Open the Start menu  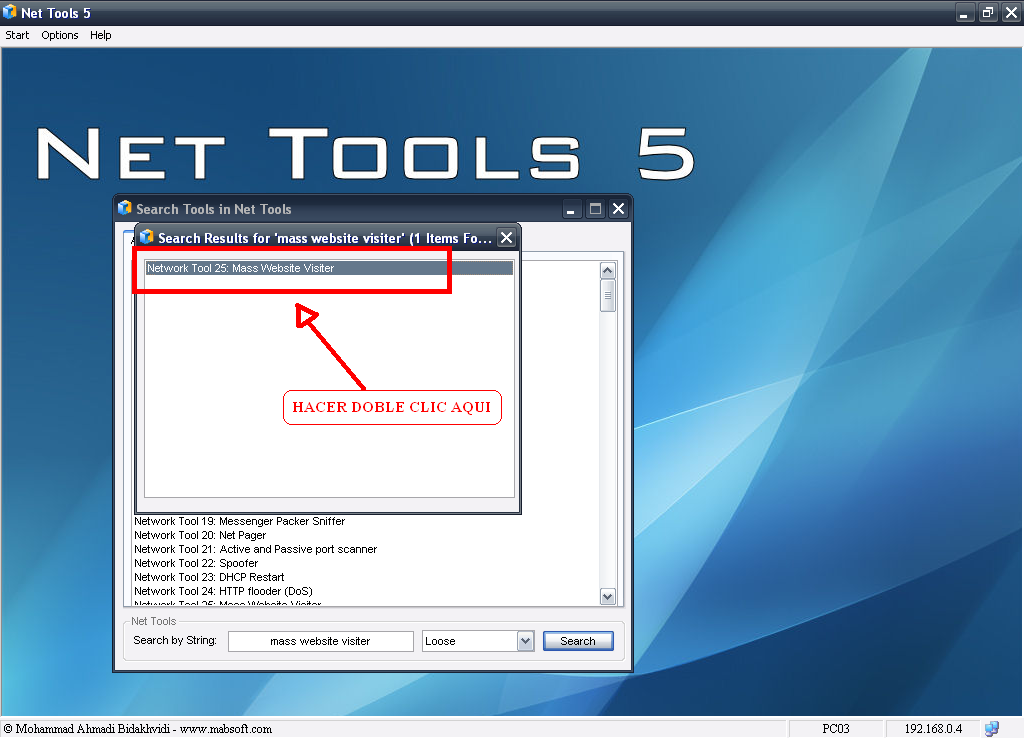17,35
